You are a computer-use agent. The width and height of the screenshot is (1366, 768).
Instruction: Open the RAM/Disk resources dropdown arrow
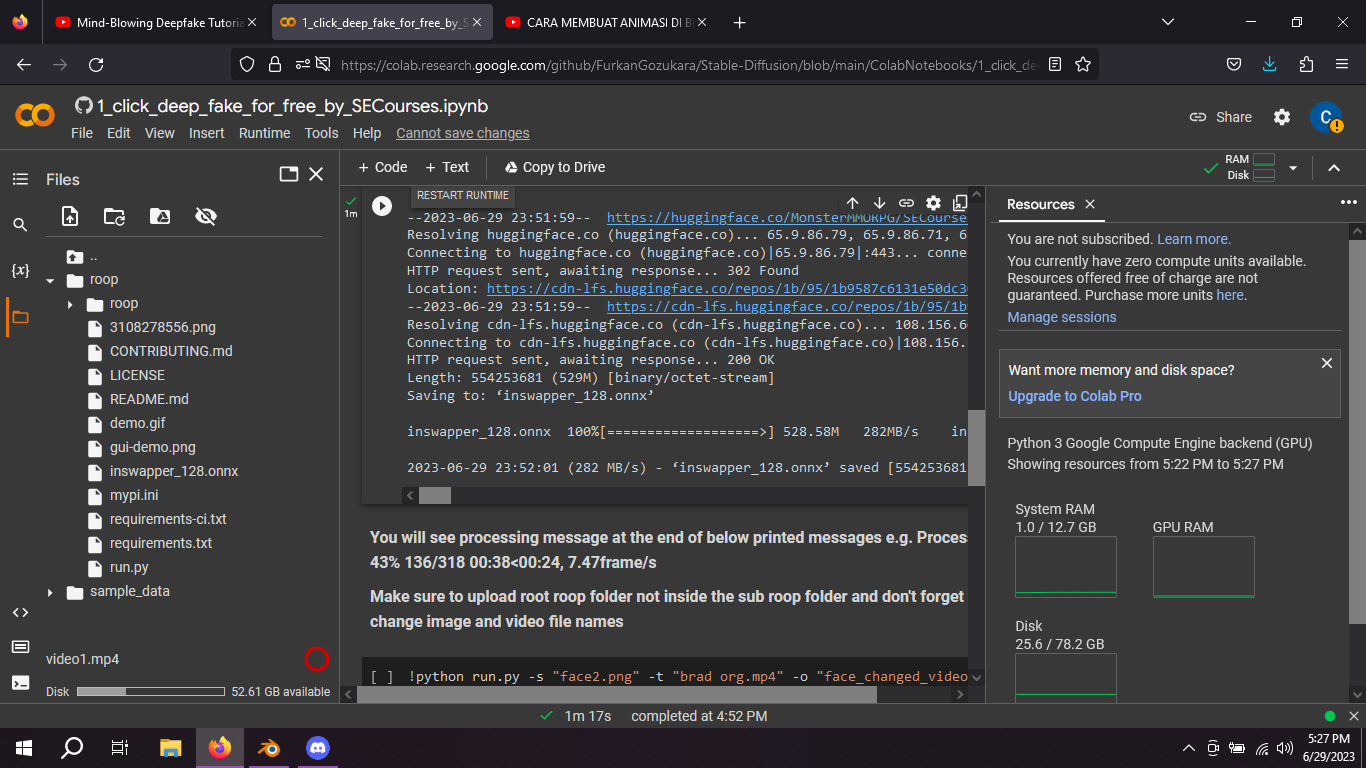1294,169
